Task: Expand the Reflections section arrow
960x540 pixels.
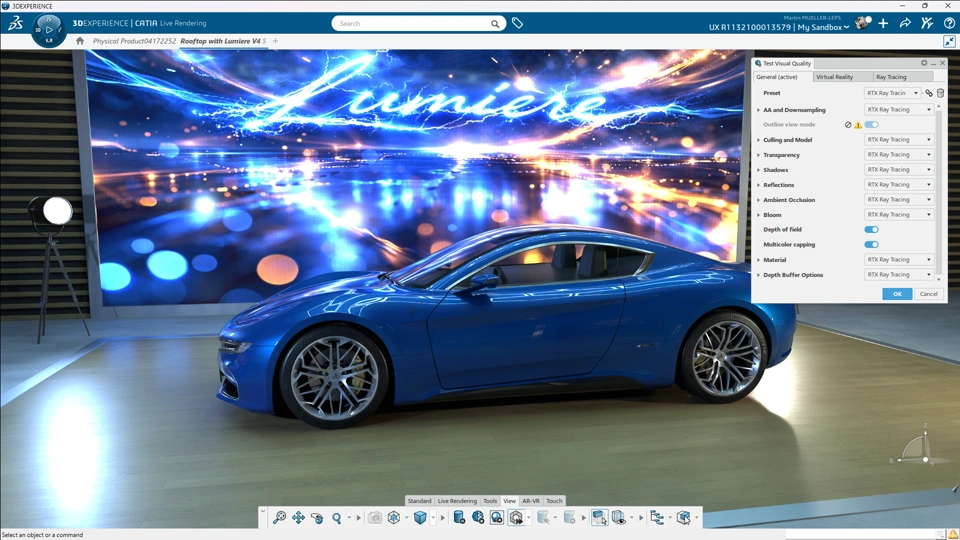Action: tap(759, 185)
